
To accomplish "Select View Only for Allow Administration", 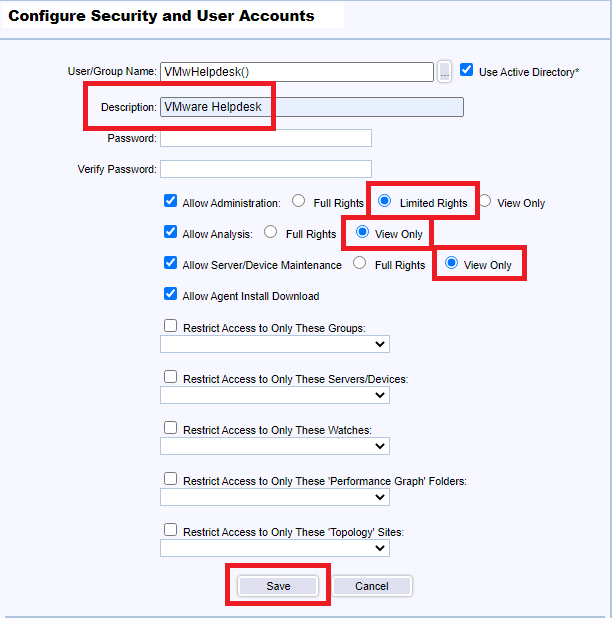I will click(x=485, y=201).
